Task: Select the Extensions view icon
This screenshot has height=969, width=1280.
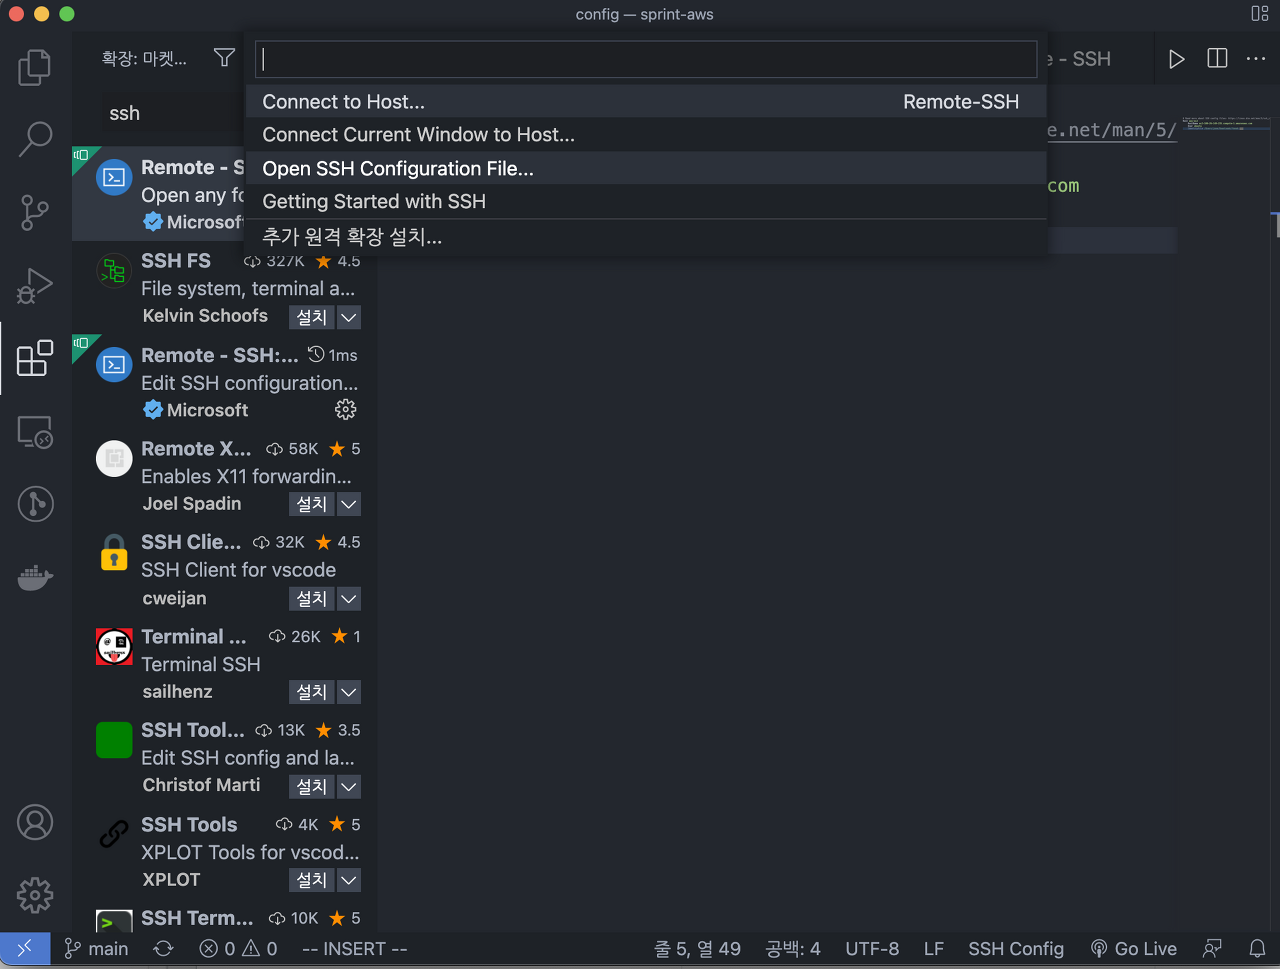Action: point(35,358)
